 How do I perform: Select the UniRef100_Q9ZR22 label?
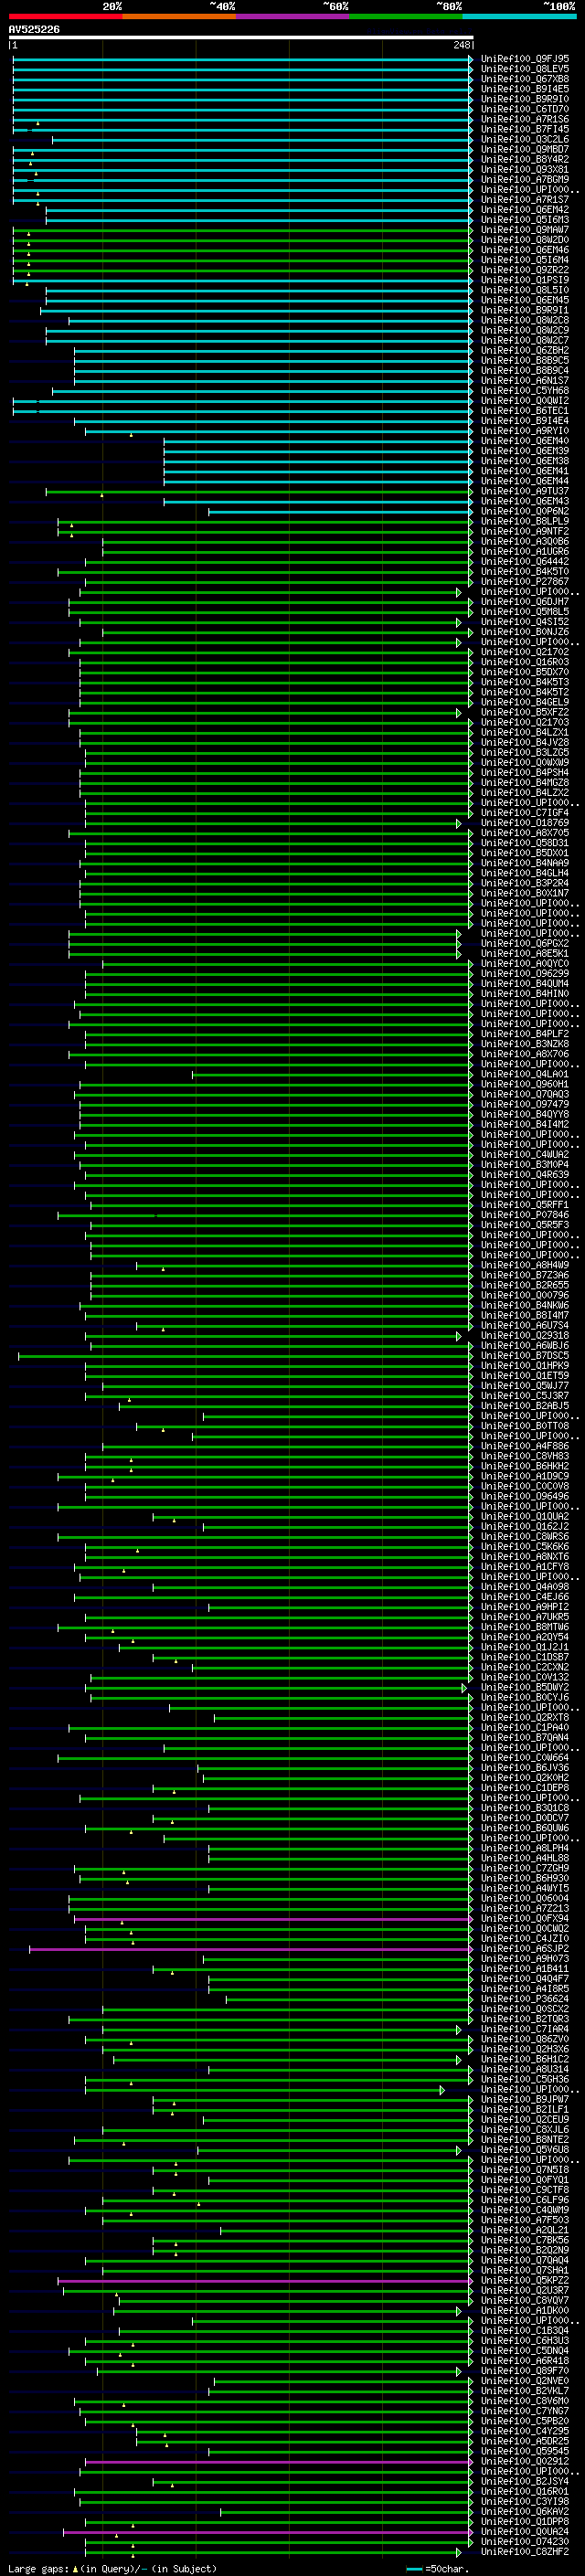pyautogui.click(x=524, y=270)
